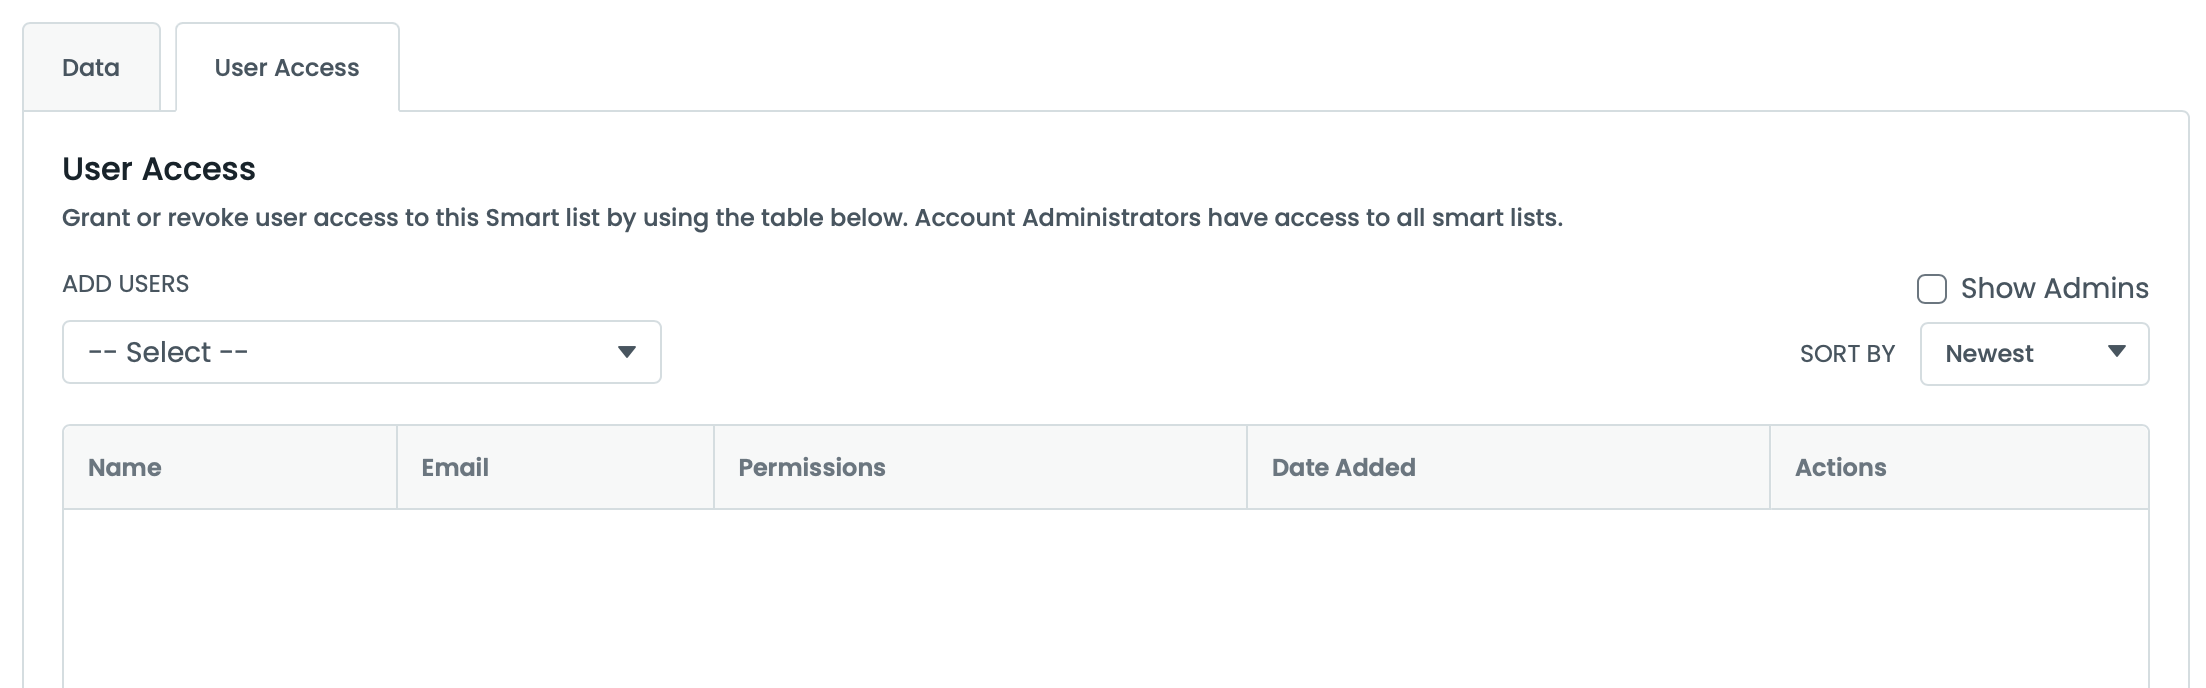Click the empty table body area
The width and height of the screenshot is (2206, 688).
pos(1105,598)
